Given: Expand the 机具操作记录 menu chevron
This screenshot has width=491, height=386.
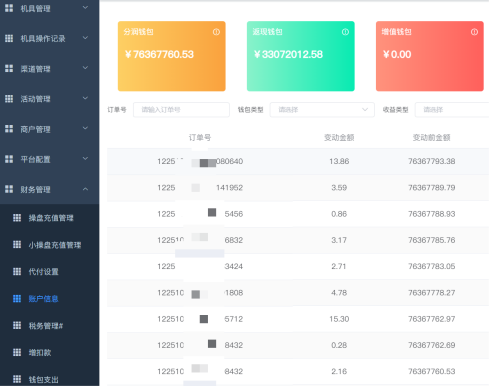Looking at the screenshot, I should point(85,38).
